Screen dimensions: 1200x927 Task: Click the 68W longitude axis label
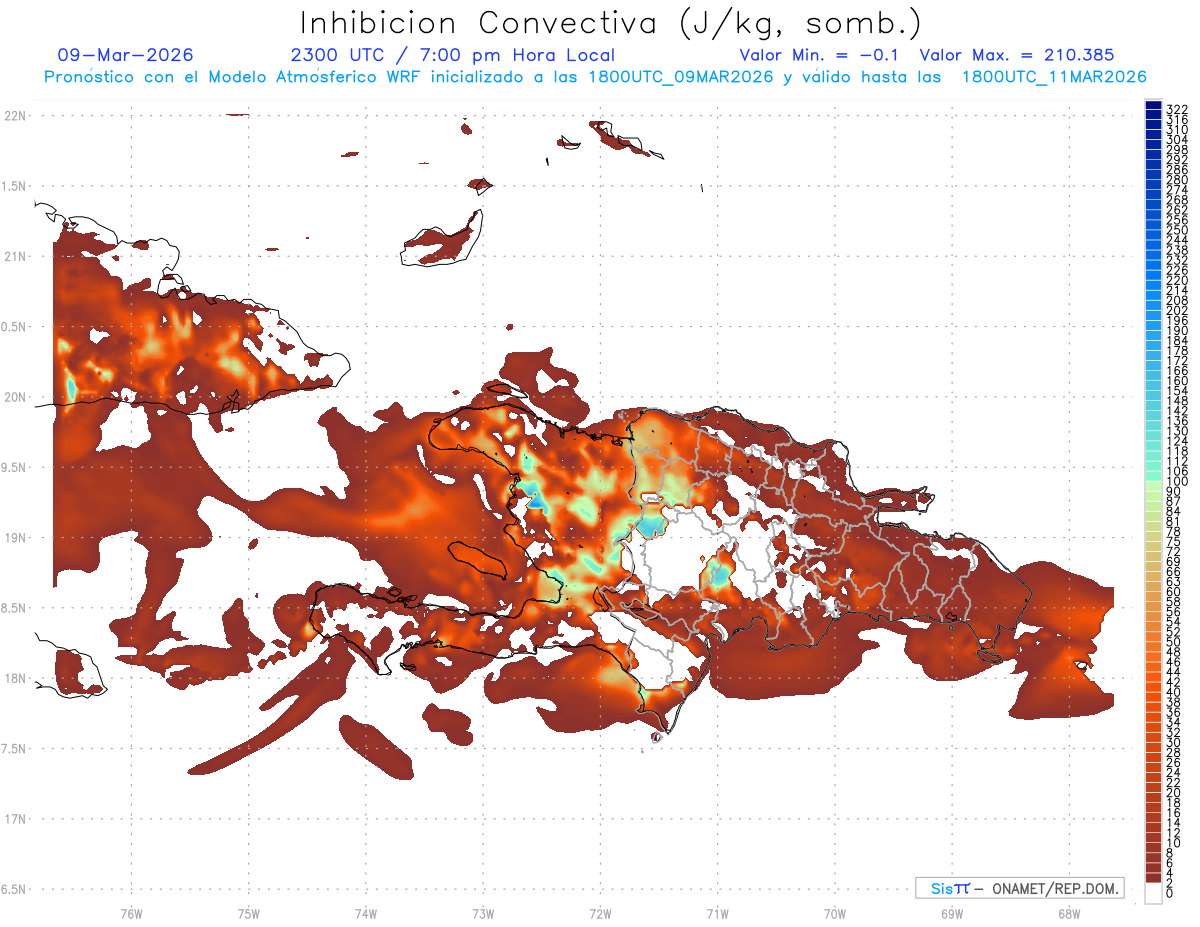(x=1068, y=913)
